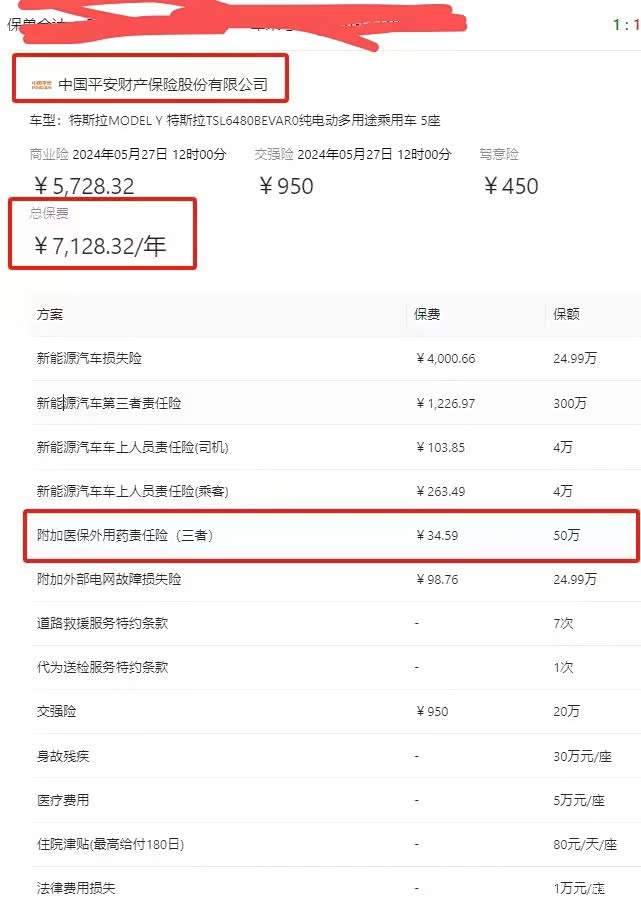641x902 pixels.
Task: Select the 附加医保外用药责任险（三者）row
Action: coord(125,536)
